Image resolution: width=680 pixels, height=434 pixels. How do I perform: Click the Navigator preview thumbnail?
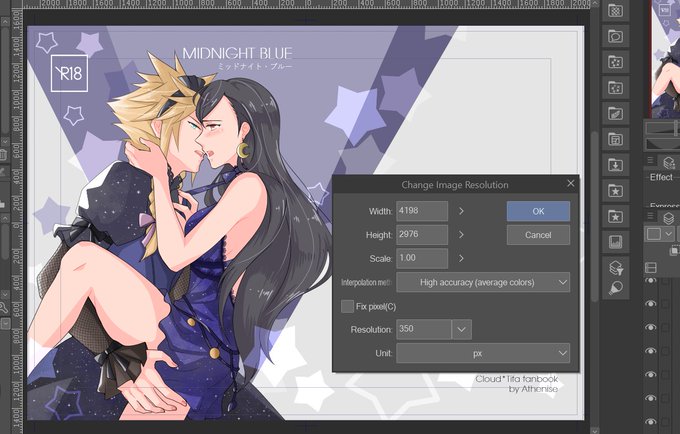click(666, 59)
